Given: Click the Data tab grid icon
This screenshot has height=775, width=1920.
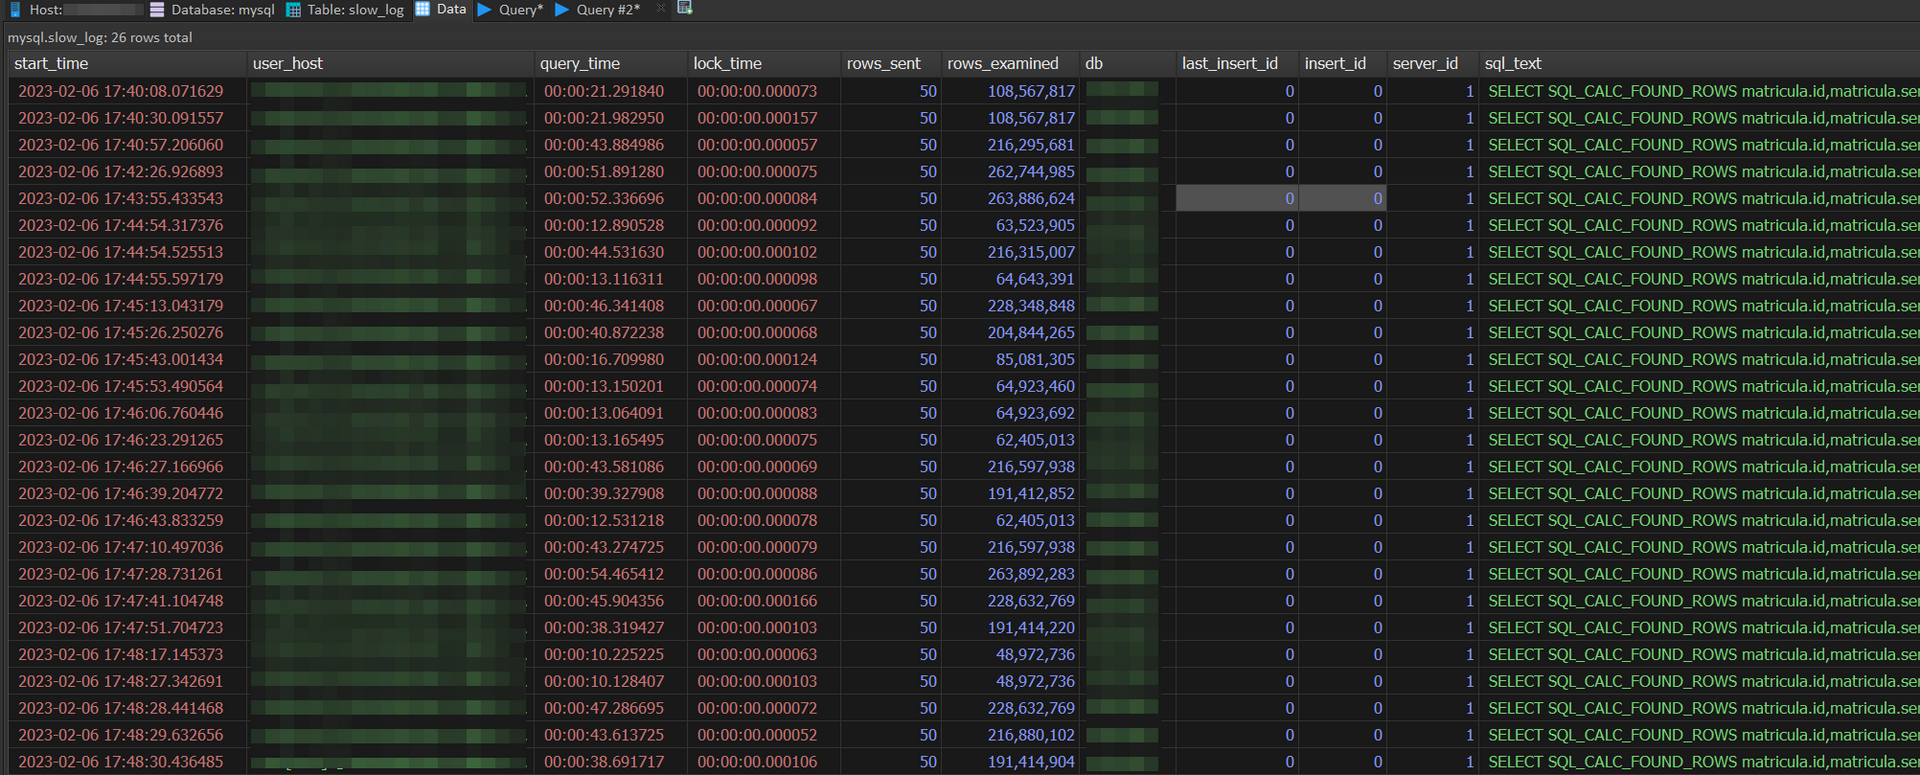Looking at the screenshot, I should point(423,9).
